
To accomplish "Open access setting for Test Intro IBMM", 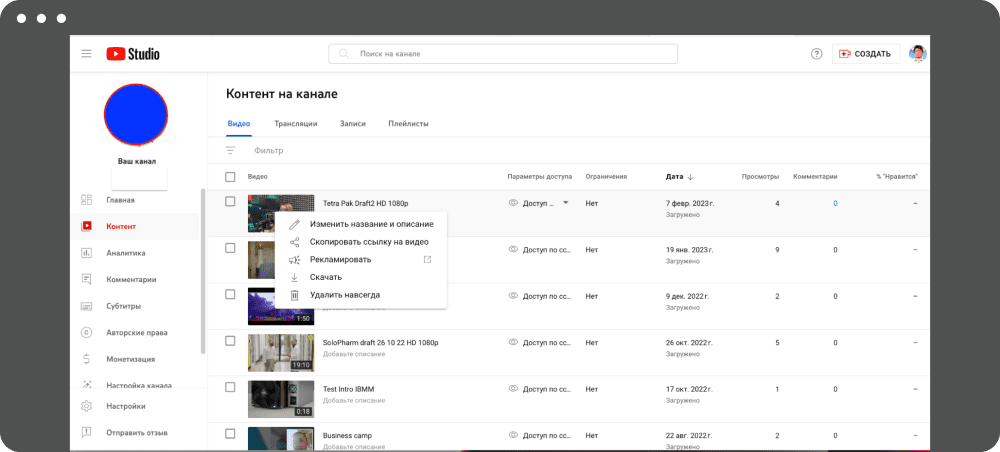I will pos(538,389).
